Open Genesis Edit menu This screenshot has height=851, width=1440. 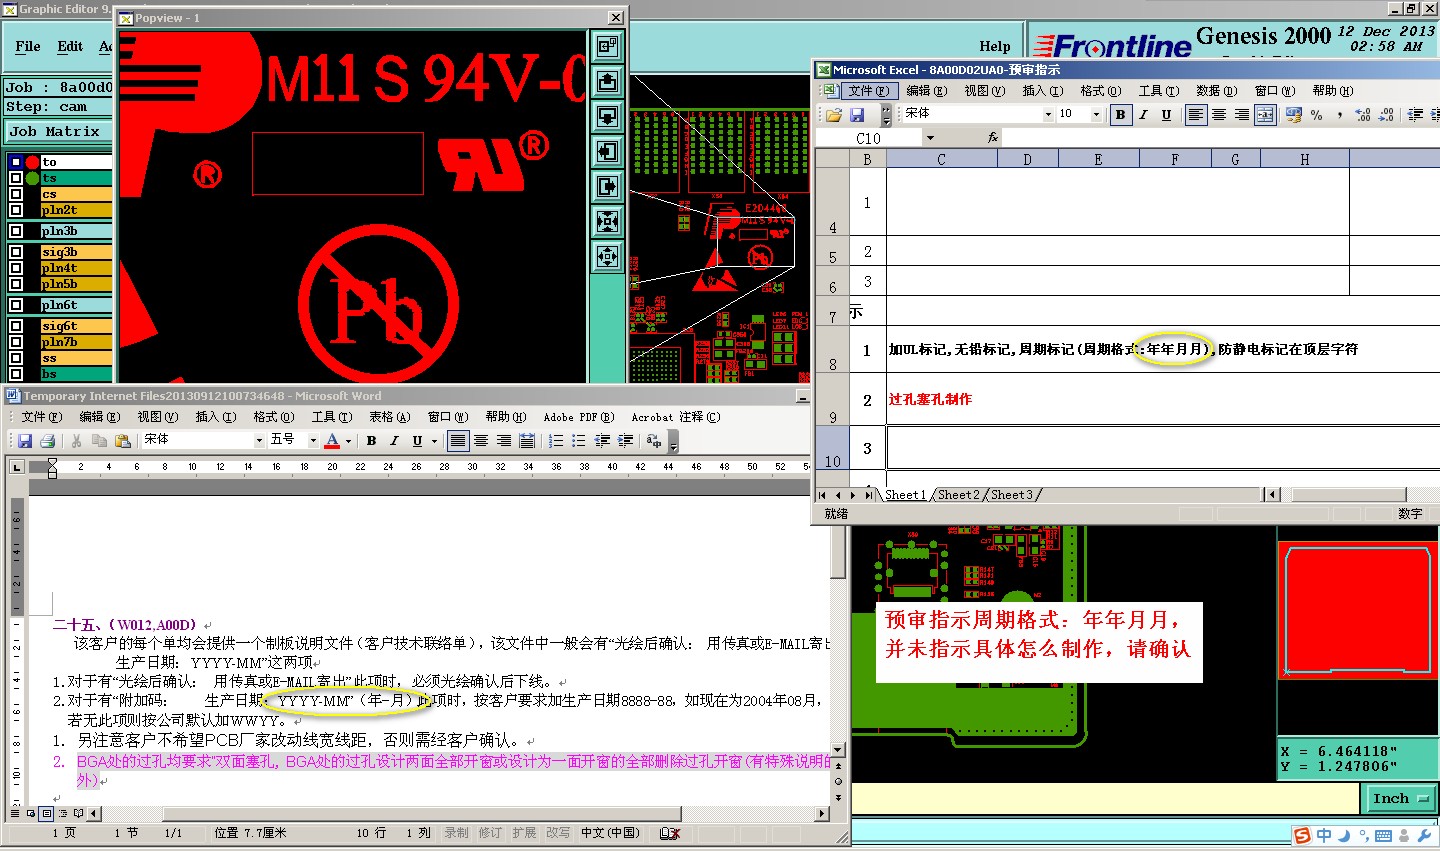pyautogui.click(x=70, y=47)
